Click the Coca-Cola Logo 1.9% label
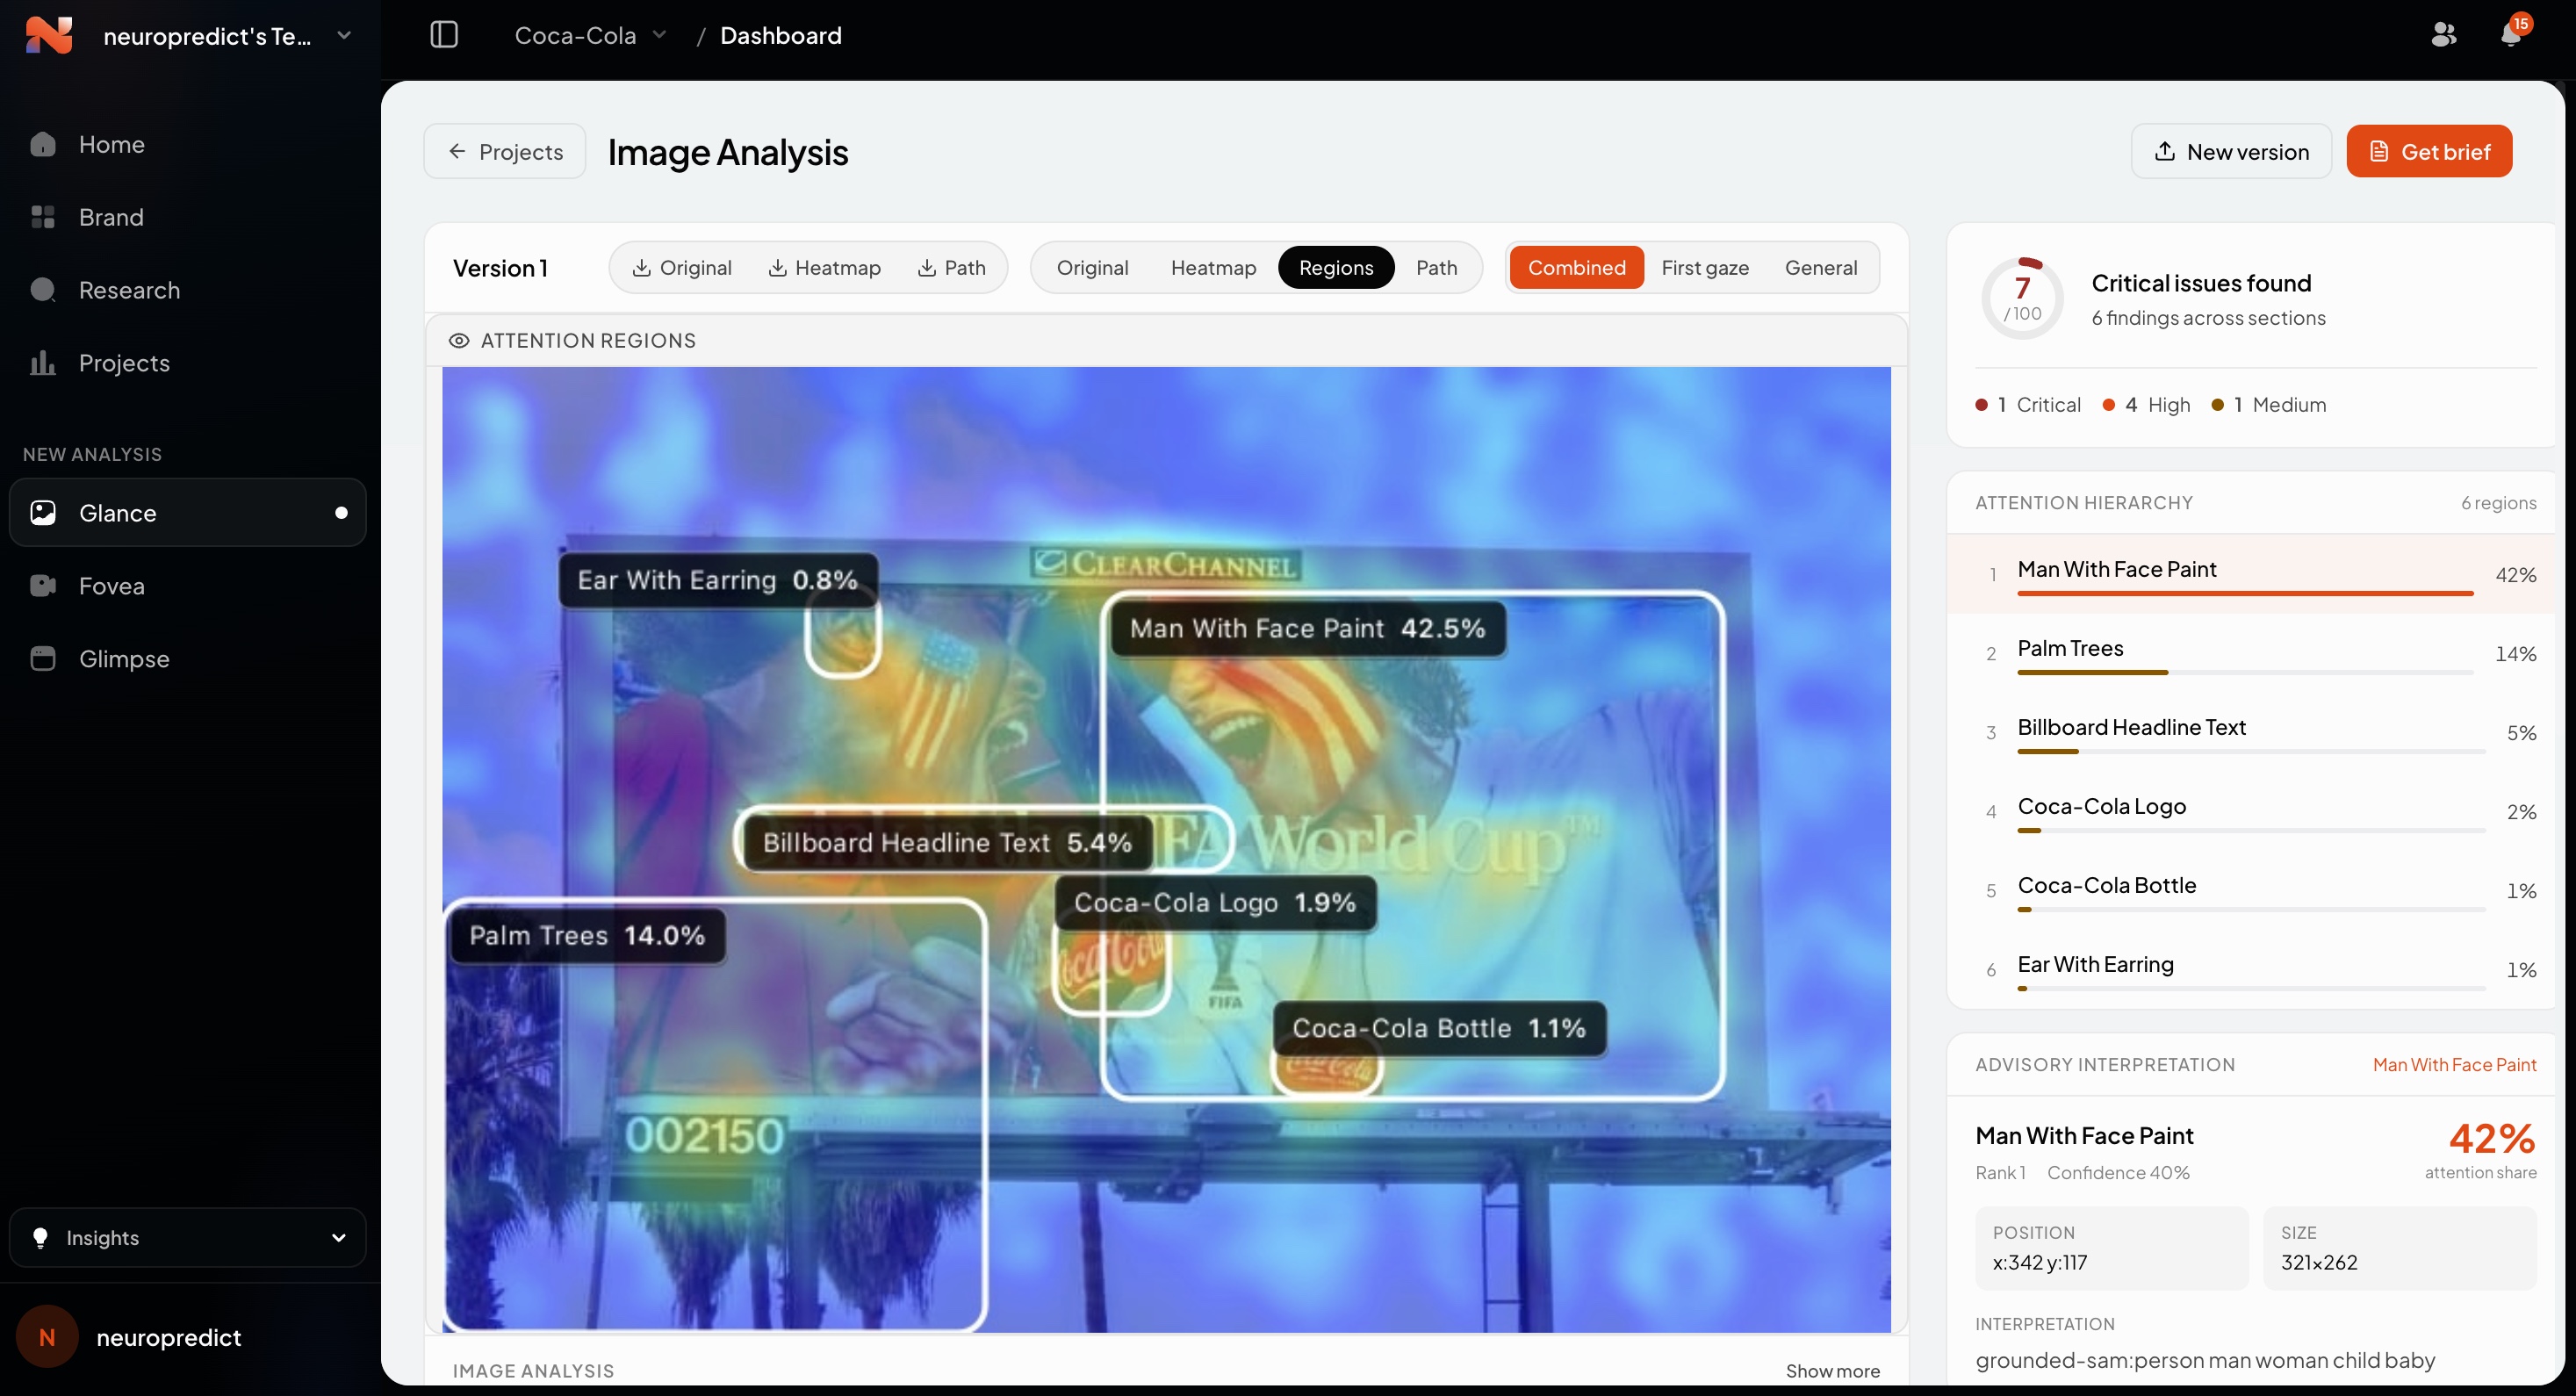The width and height of the screenshot is (2576, 1396). [1215, 903]
